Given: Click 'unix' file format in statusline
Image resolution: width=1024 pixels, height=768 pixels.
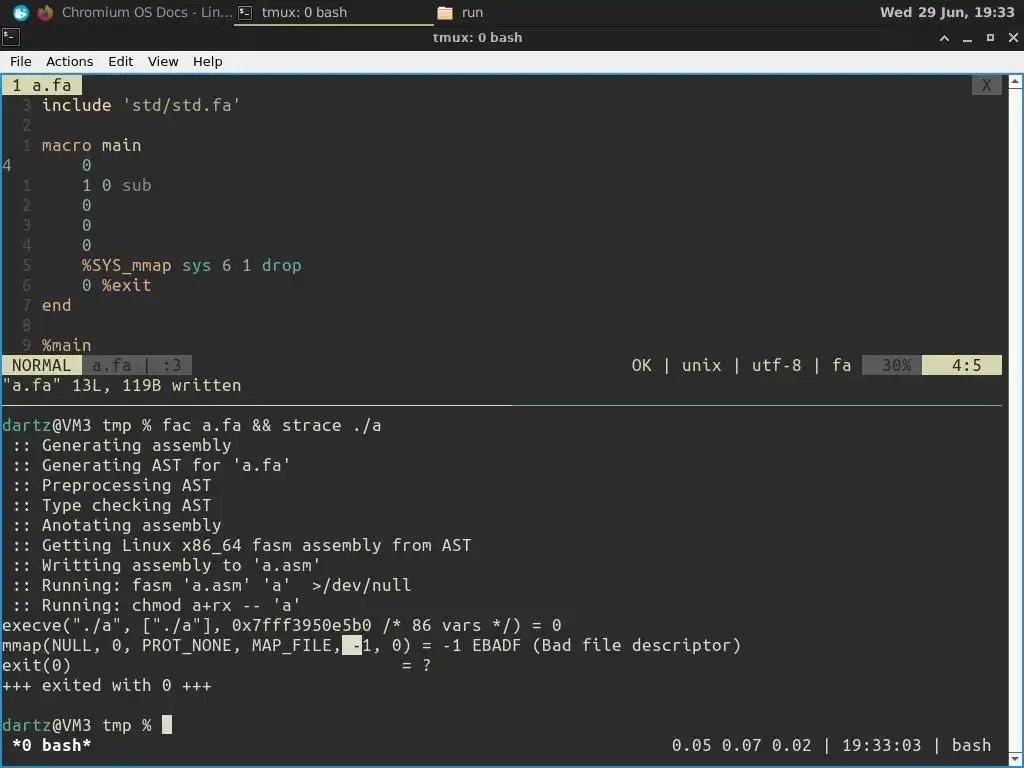Looking at the screenshot, I should [x=701, y=365].
